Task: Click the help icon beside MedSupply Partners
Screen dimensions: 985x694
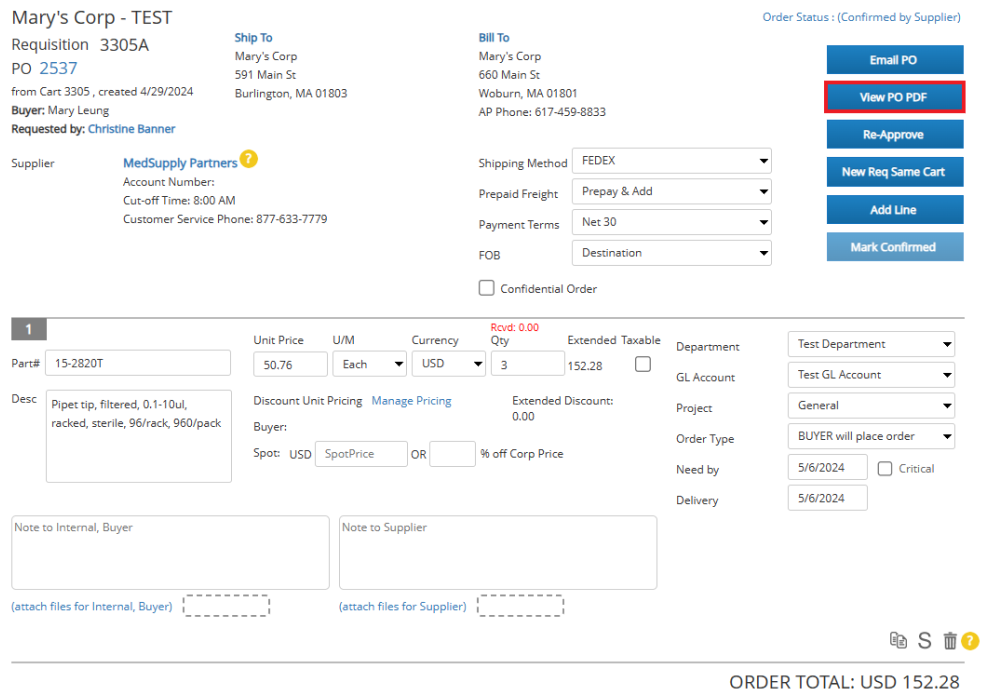Action: (x=248, y=159)
